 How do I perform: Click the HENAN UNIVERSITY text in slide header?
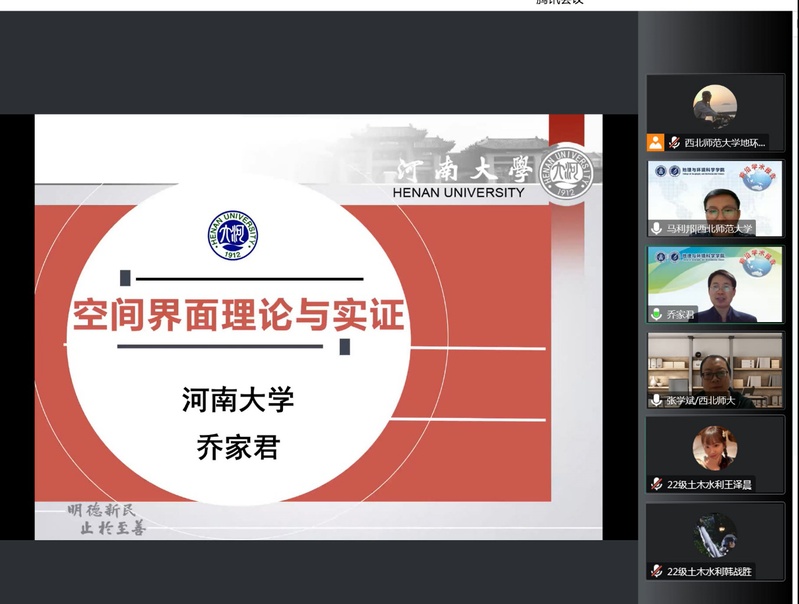tap(461, 192)
